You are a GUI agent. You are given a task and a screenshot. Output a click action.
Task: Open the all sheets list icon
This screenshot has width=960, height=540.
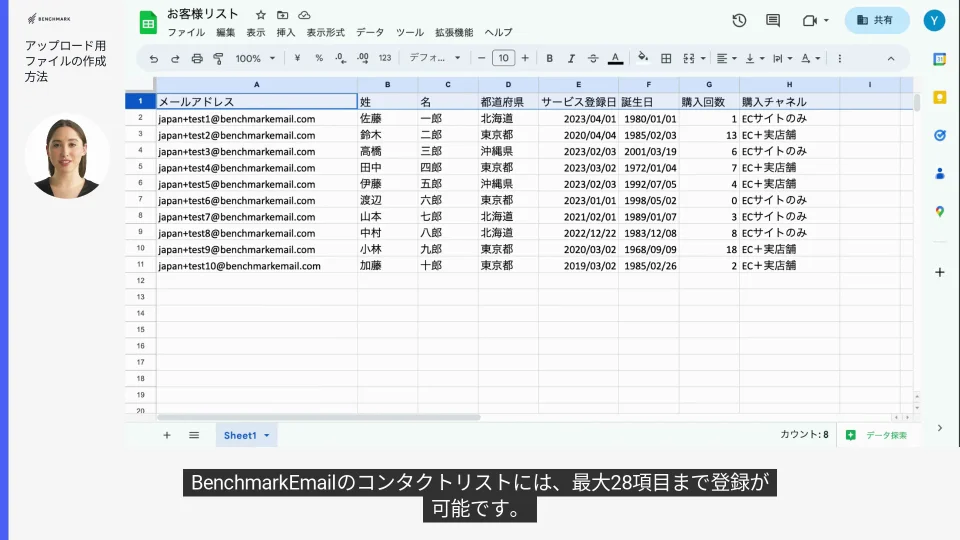pyautogui.click(x=194, y=435)
